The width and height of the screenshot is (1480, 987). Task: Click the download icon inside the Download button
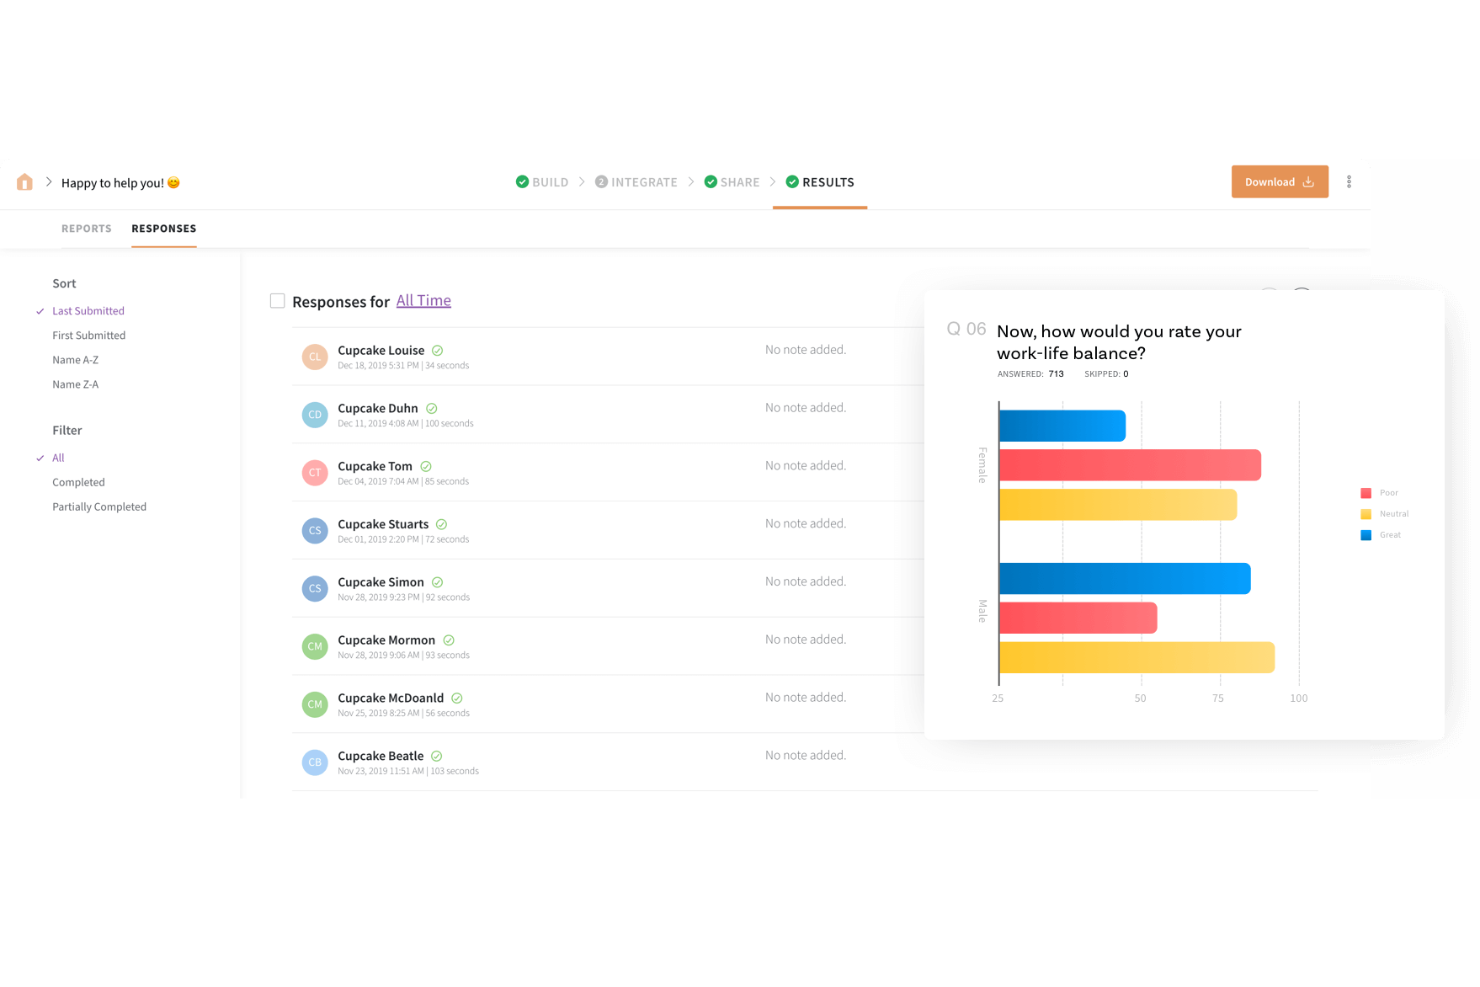pos(1309,181)
